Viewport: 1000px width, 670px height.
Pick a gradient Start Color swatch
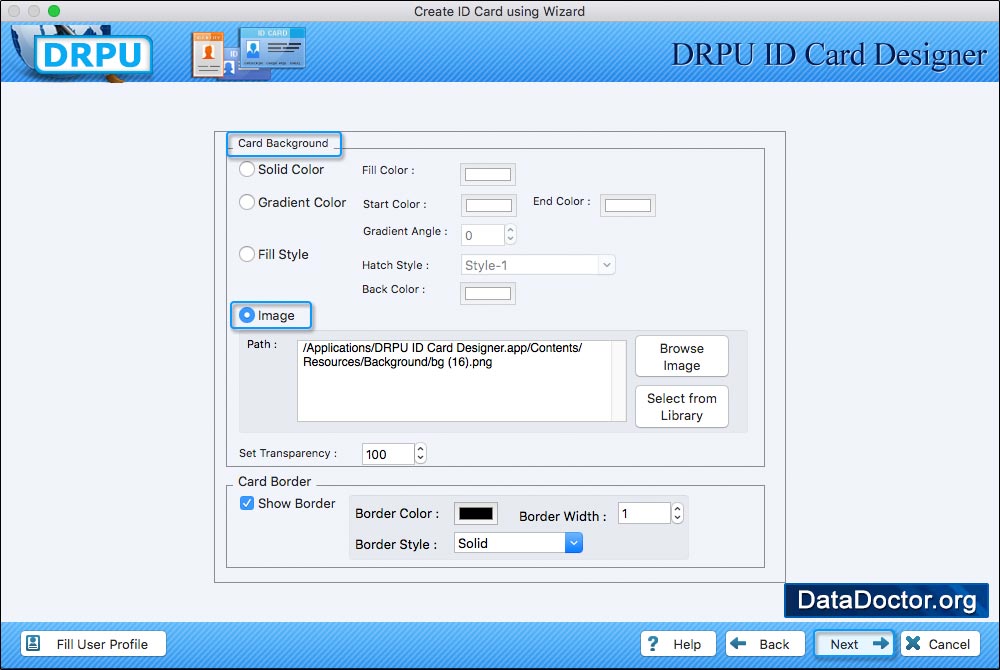489,205
